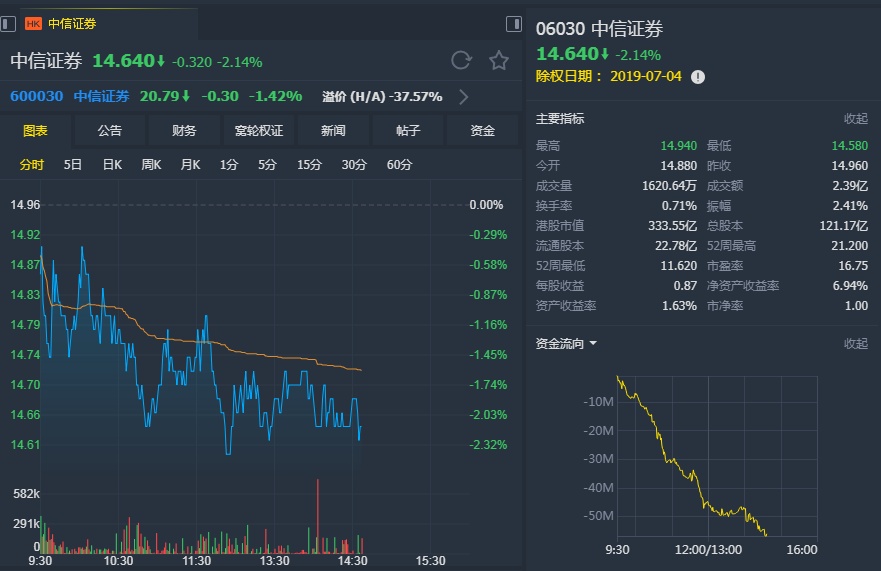Collapse the 主要指标 section

tap(855, 118)
